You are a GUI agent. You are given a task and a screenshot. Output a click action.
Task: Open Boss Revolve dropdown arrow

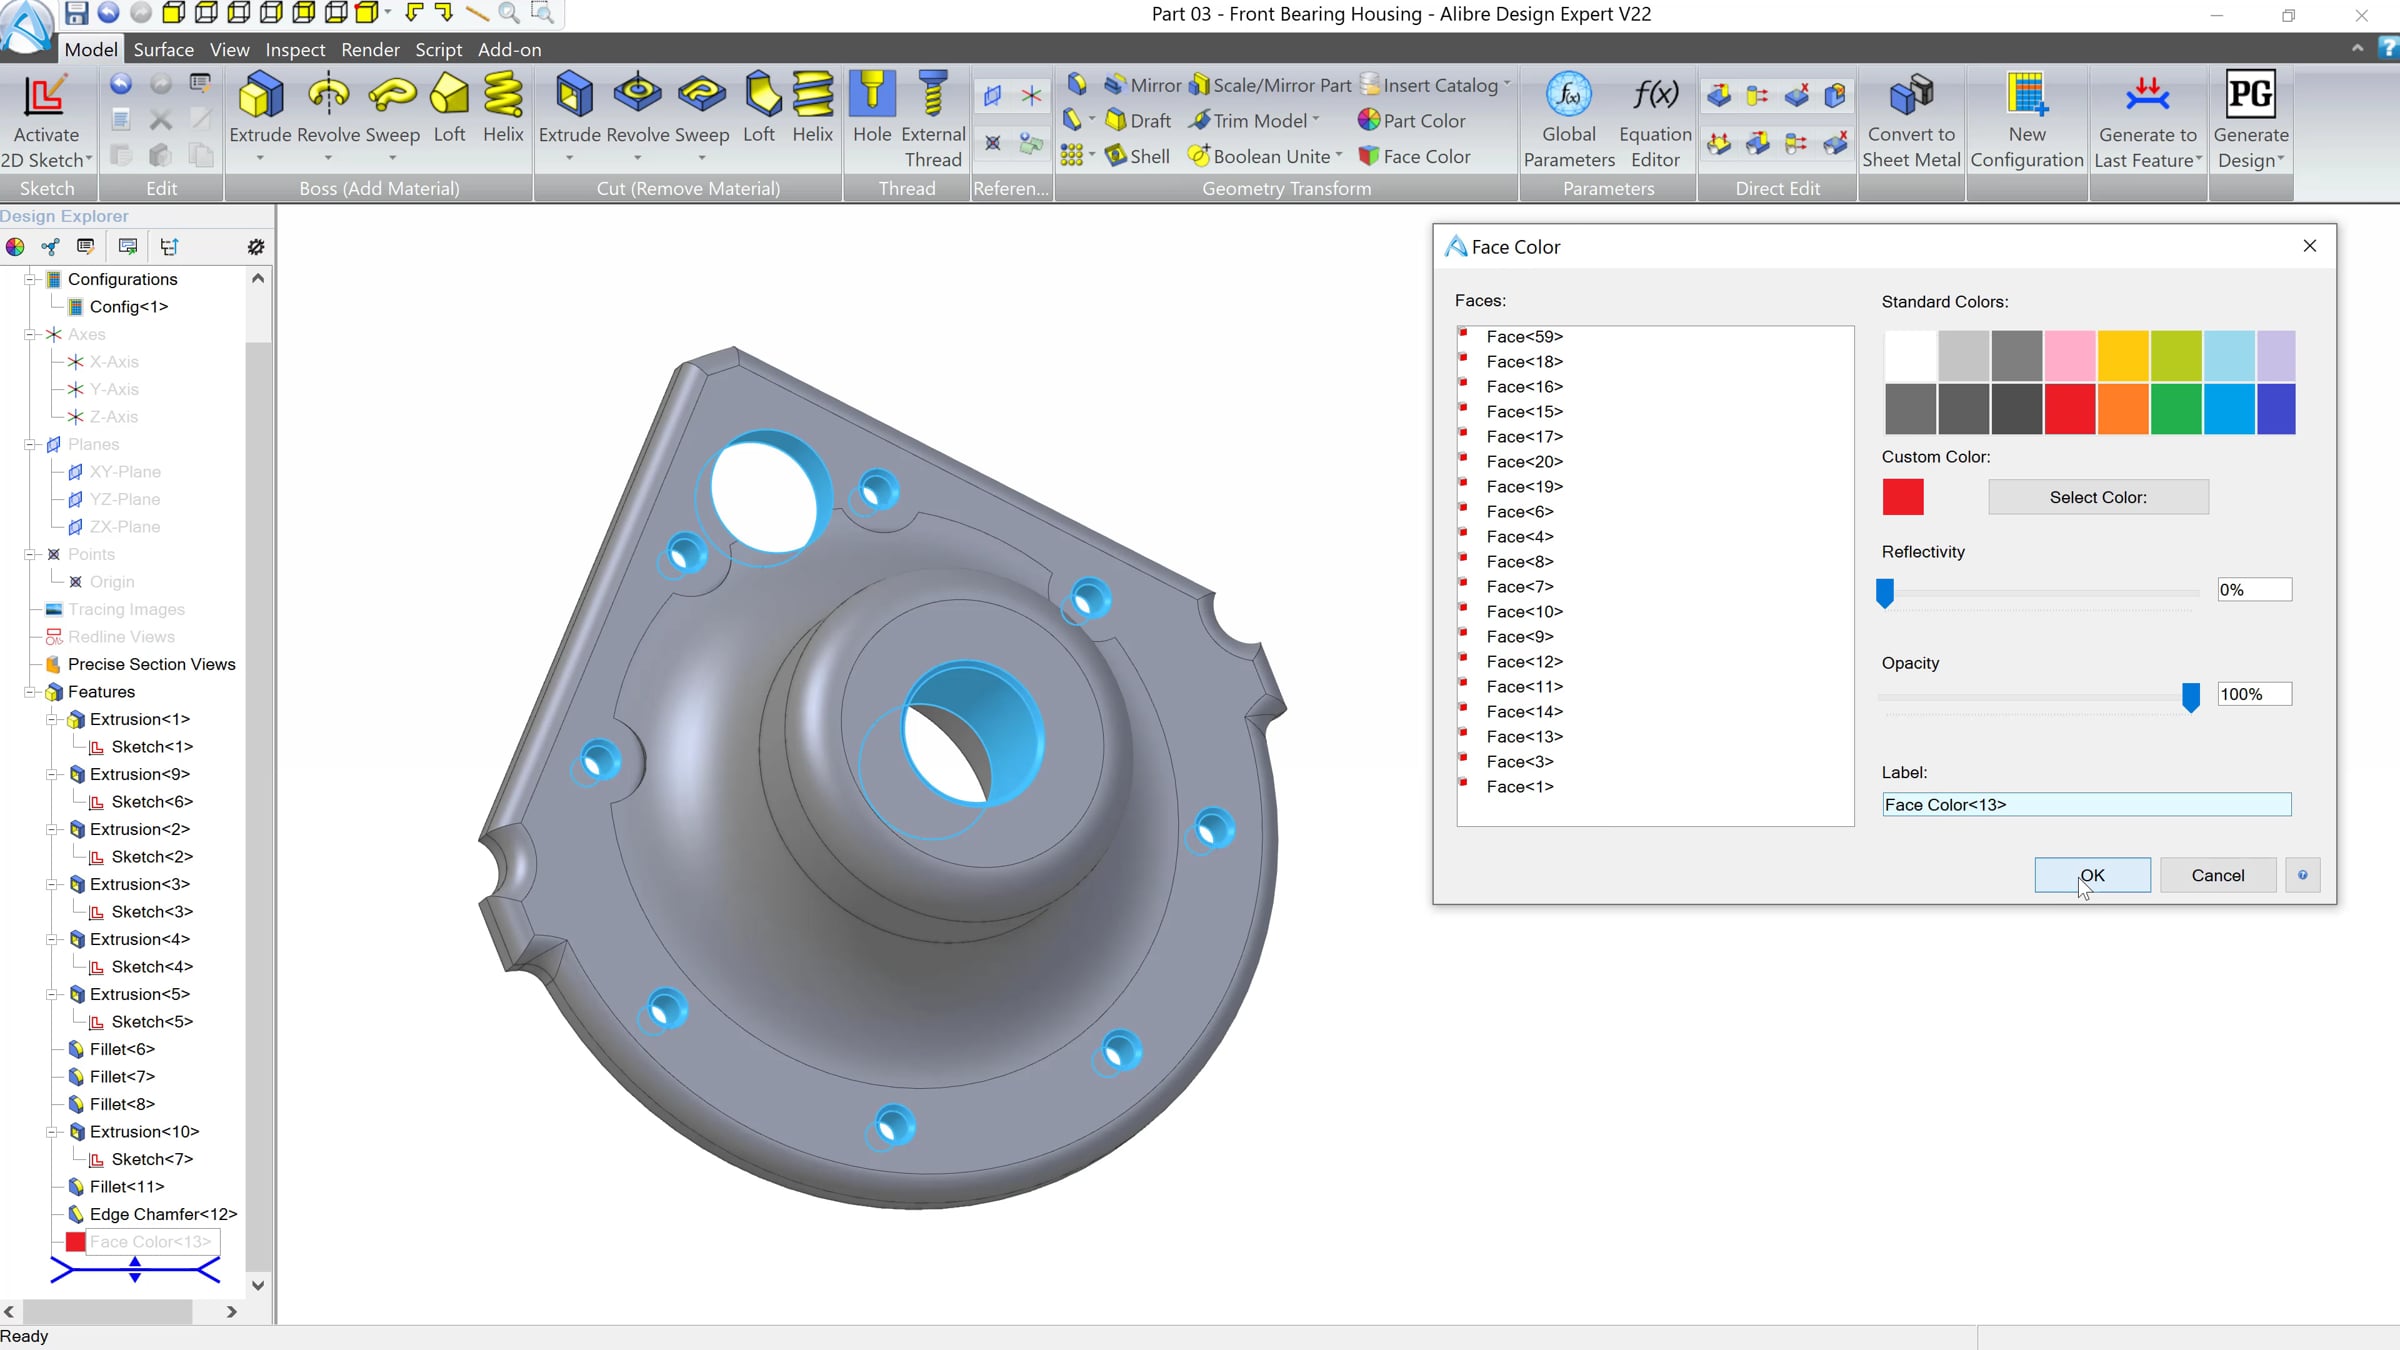328,158
